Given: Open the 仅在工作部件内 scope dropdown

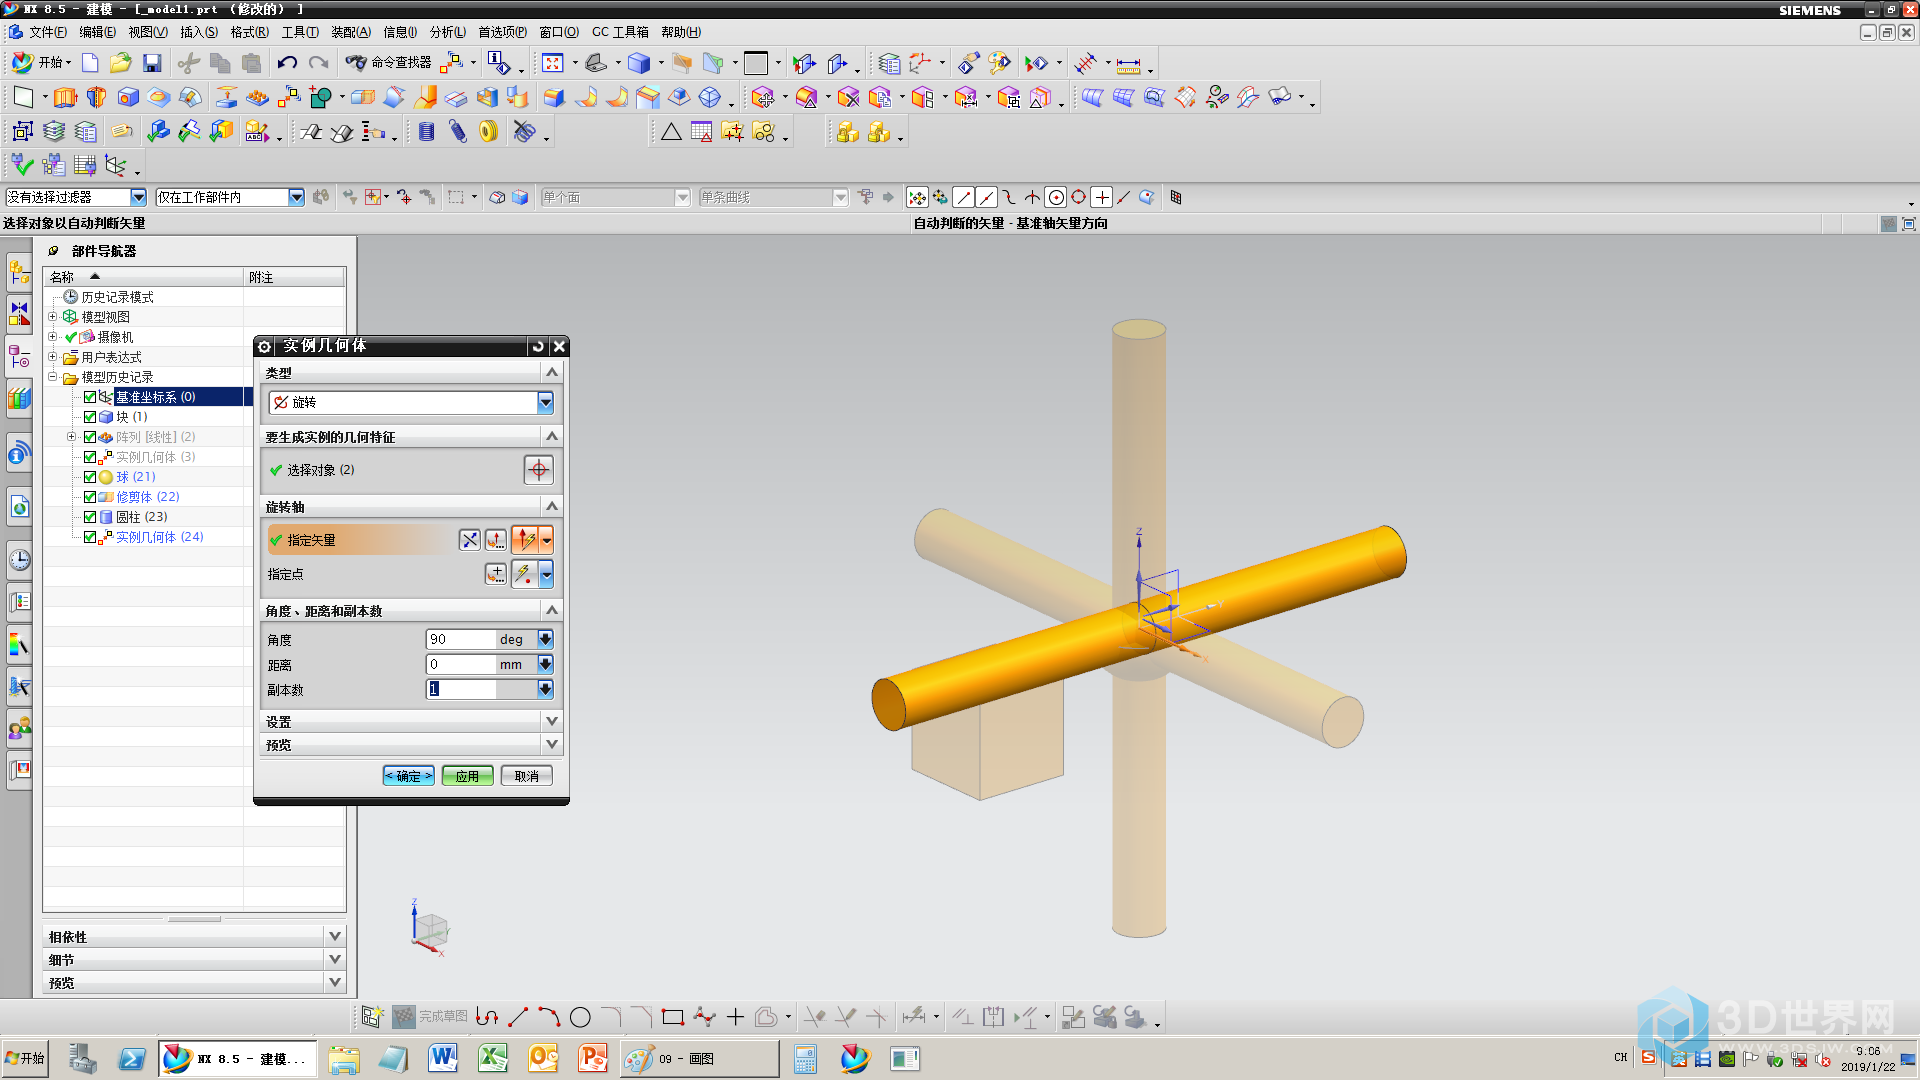Looking at the screenshot, I should tap(230, 197).
